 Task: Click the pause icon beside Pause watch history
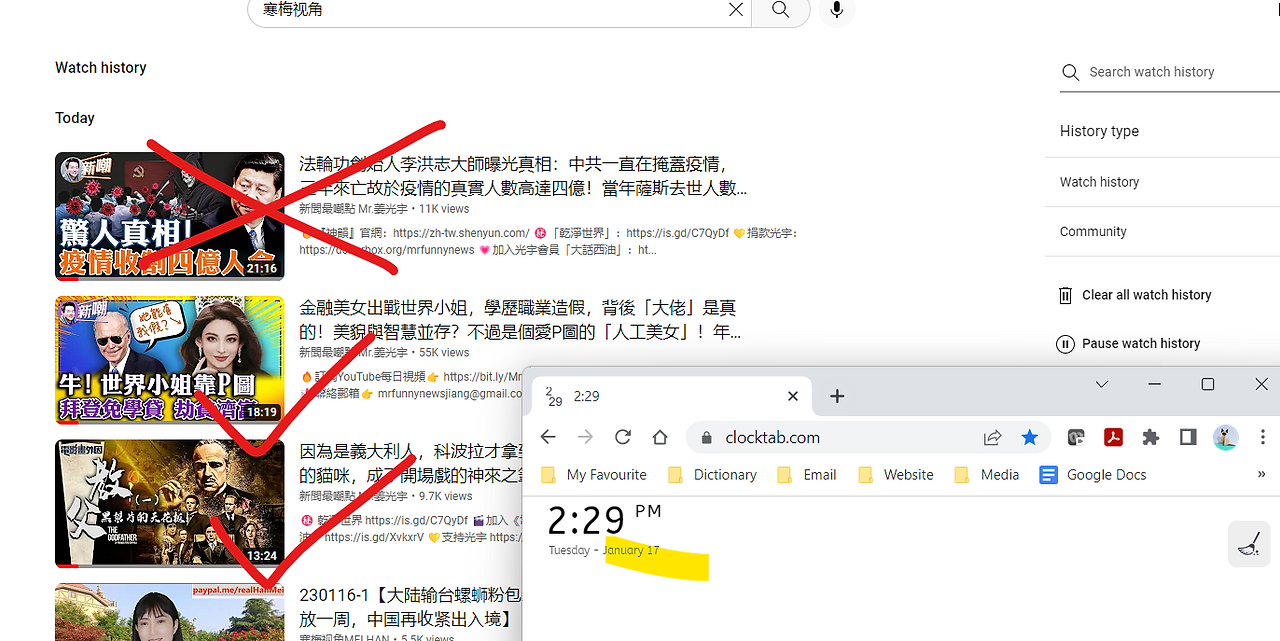(1066, 343)
